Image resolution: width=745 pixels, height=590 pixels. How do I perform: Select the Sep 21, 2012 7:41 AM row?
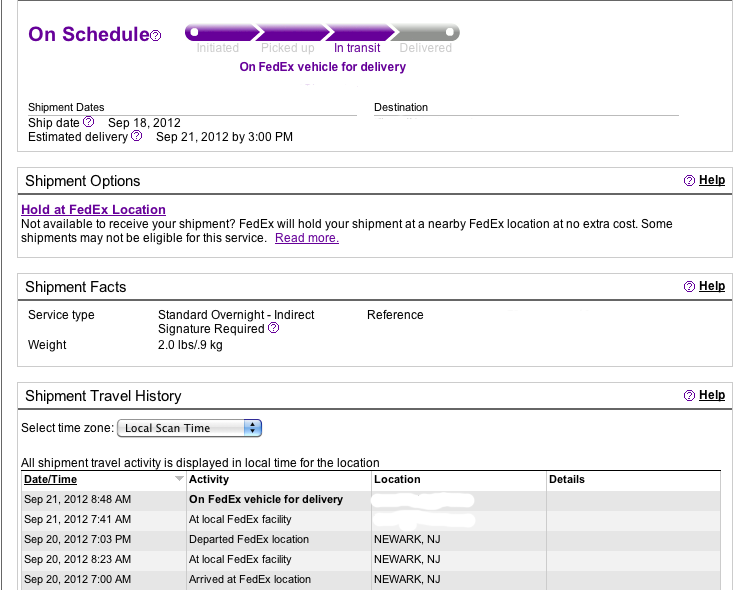click(371, 519)
